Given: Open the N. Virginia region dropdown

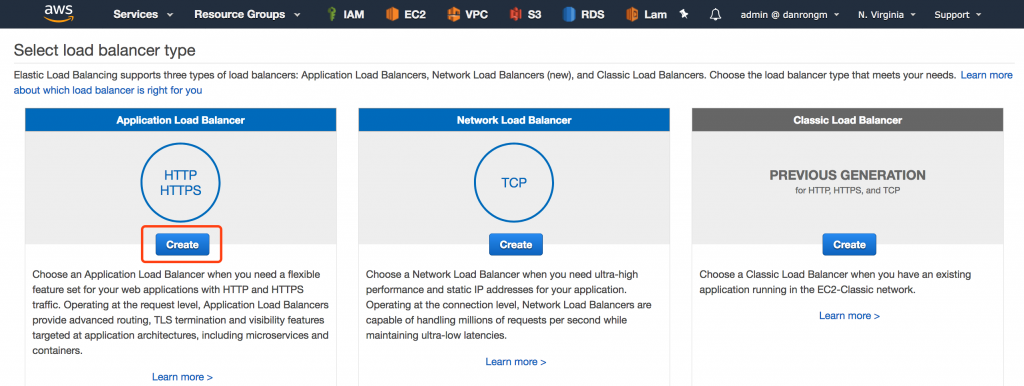Looking at the screenshot, I should coord(886,14).
